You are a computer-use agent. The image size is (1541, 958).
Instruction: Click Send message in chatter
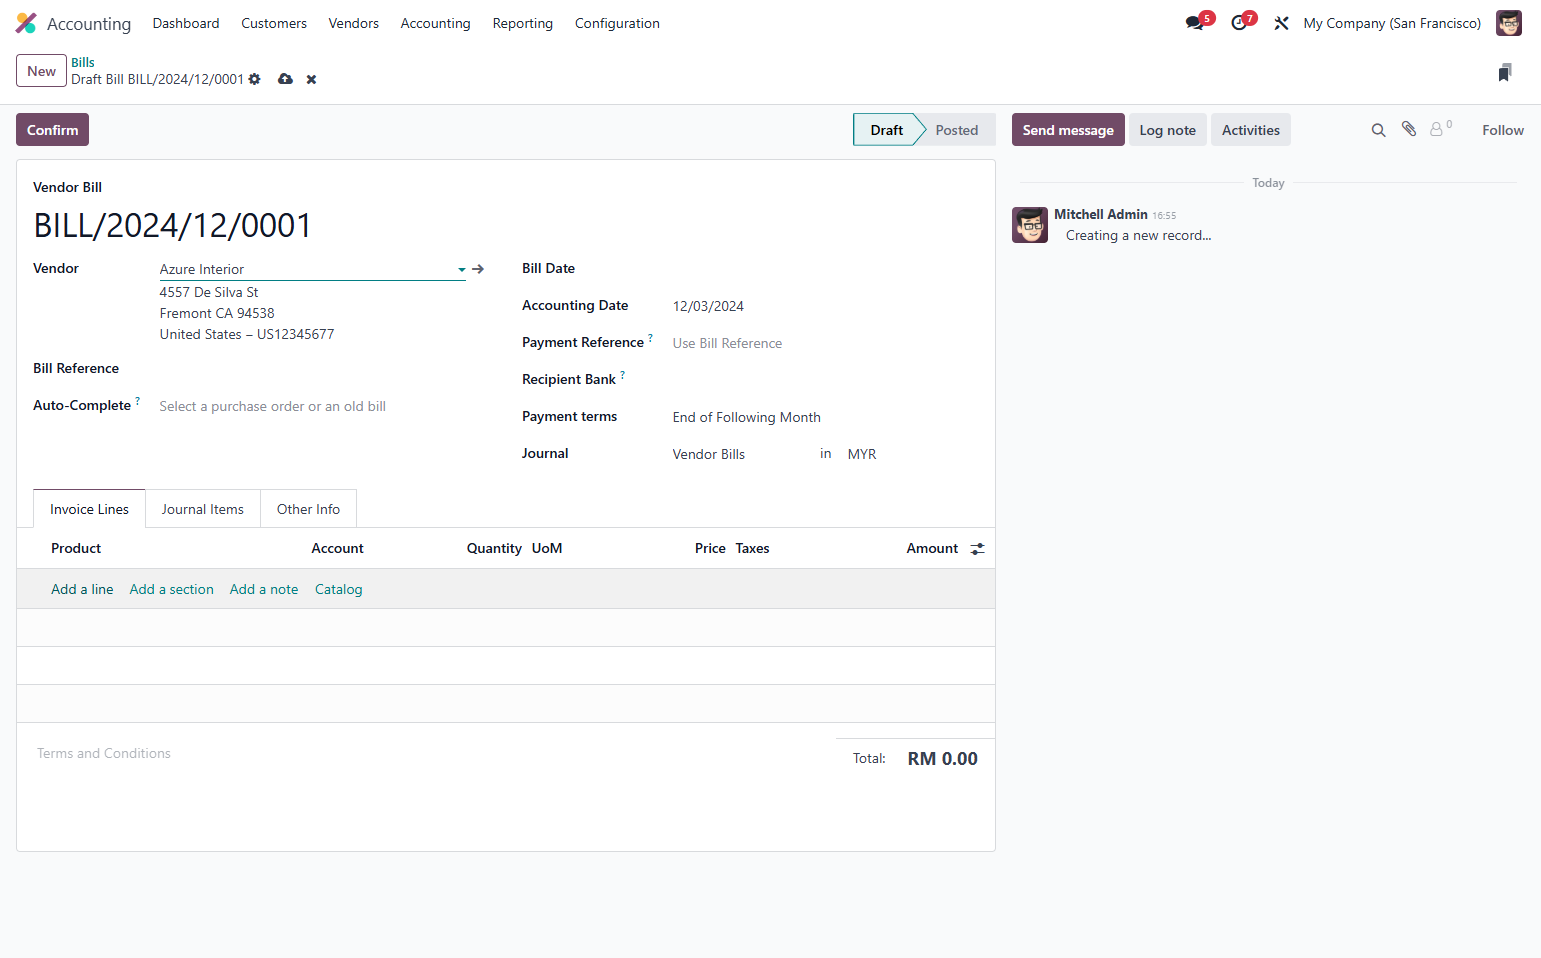tap(1068, 130)
